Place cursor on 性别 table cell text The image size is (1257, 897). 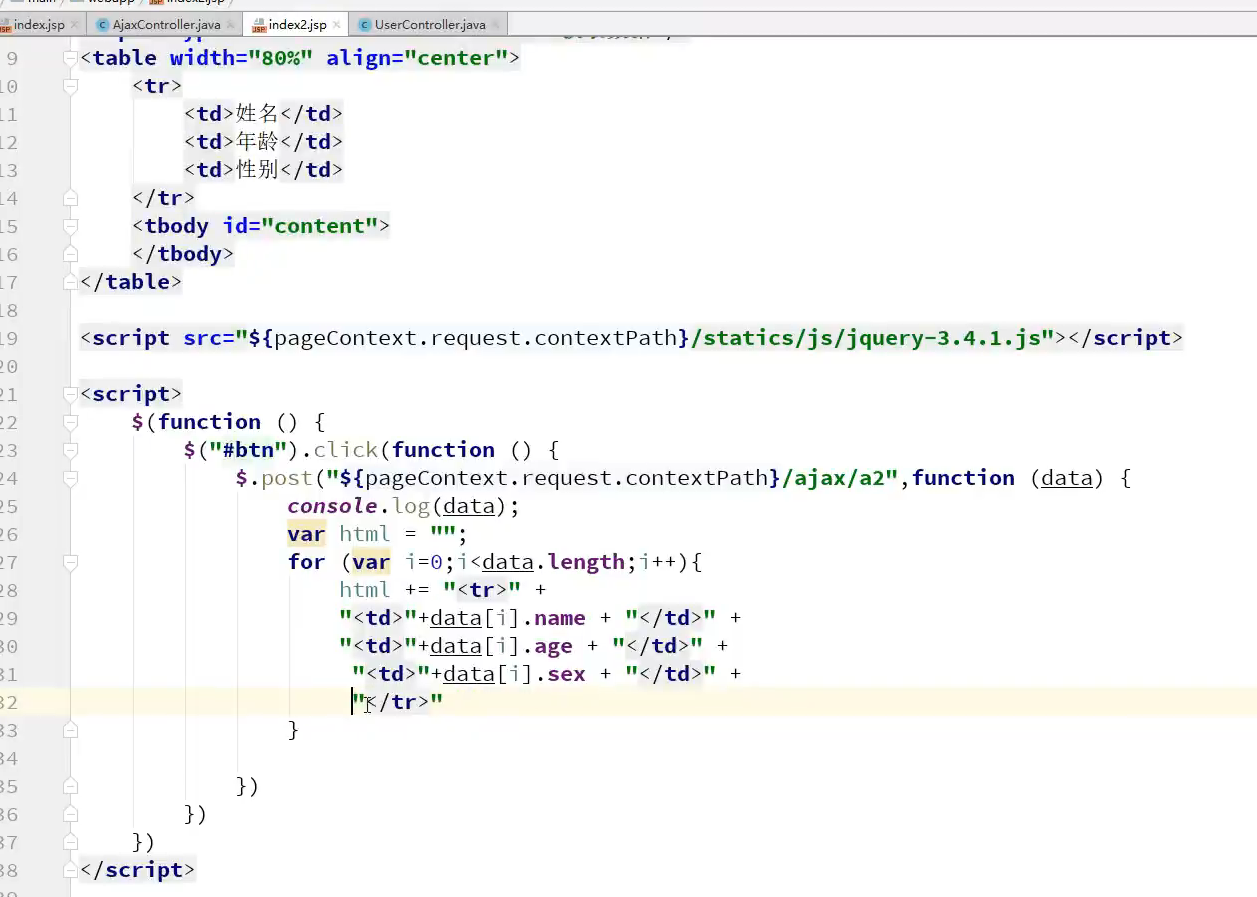[257, 170]
